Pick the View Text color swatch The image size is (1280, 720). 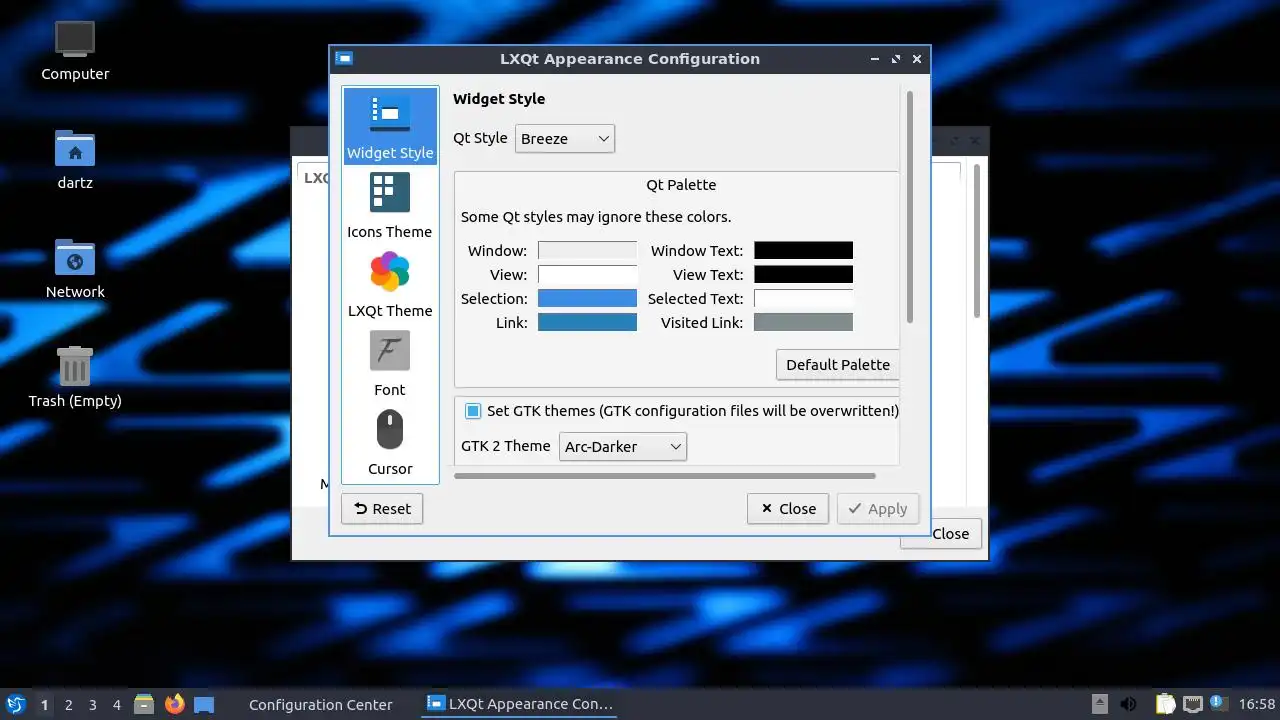pyautogui.click(x=803, y=275)
